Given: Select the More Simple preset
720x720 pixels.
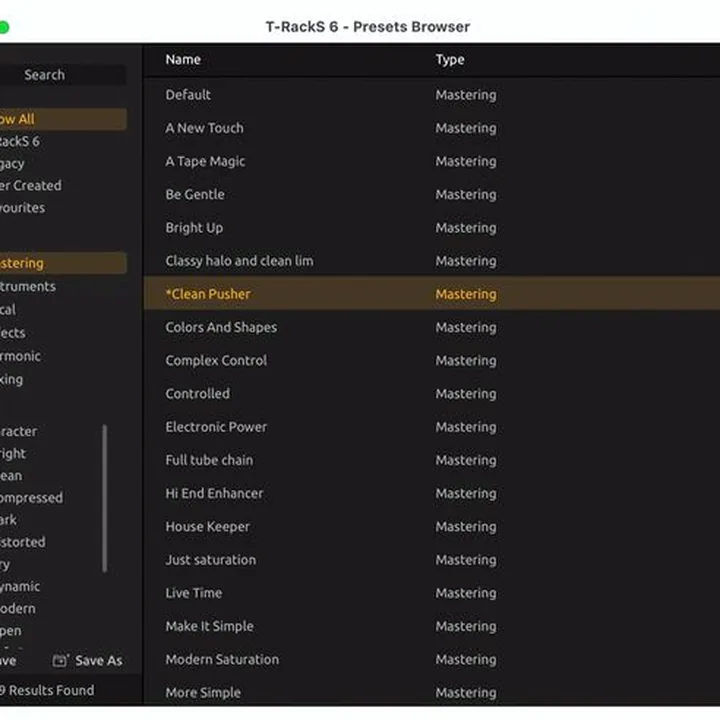Looking at the screenshot, I should point(432,692).
